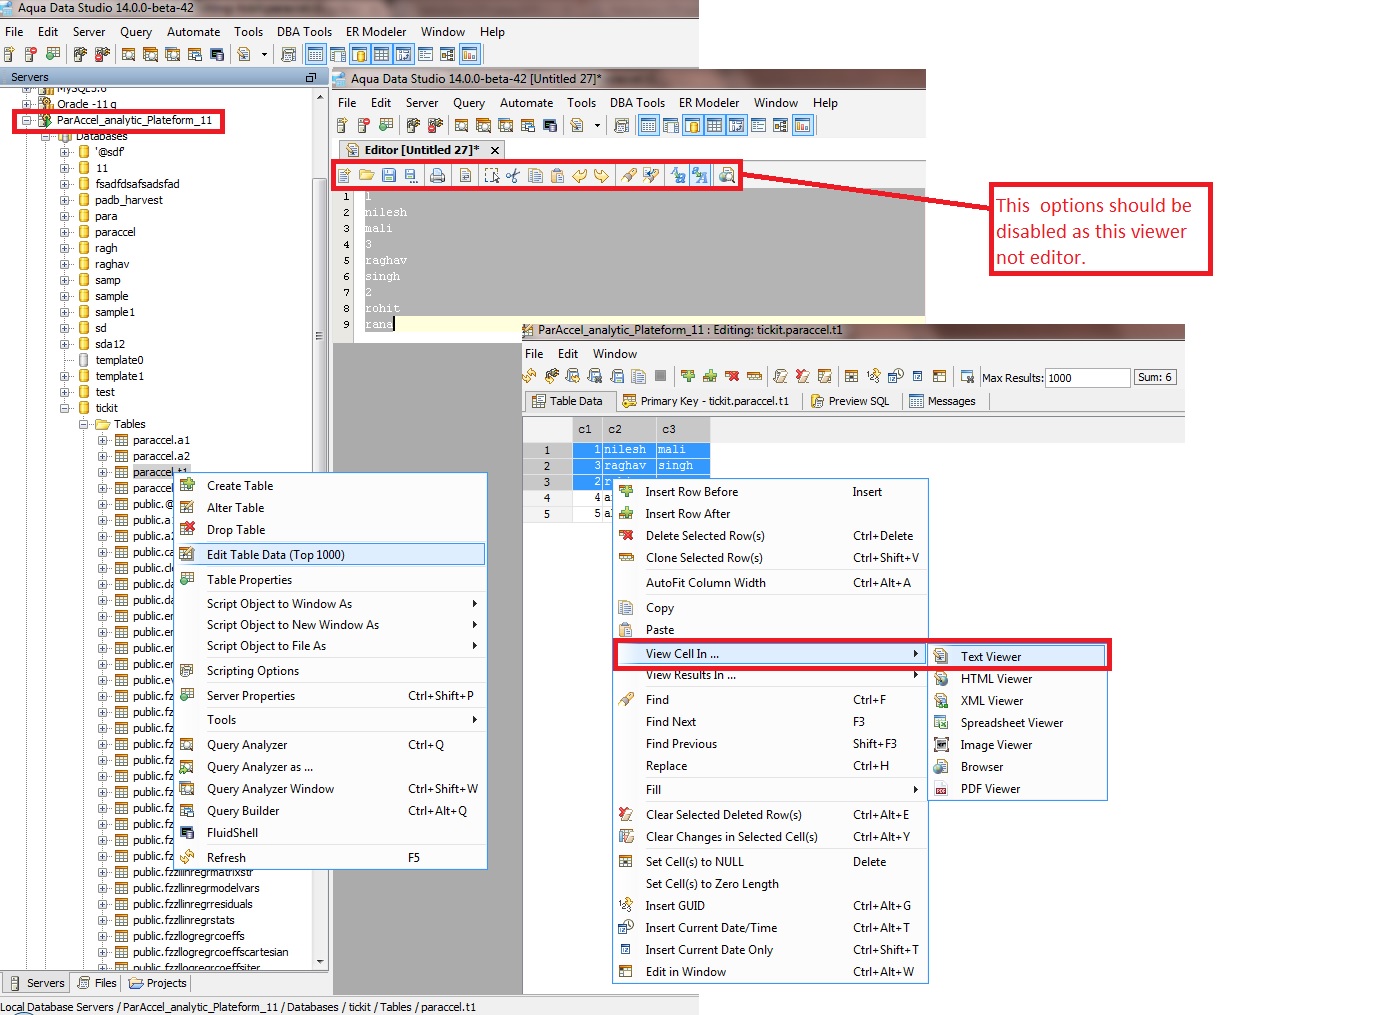
Task: Click the Refresh arrows icon in table editor toolbar
Action: click(529, 376)
